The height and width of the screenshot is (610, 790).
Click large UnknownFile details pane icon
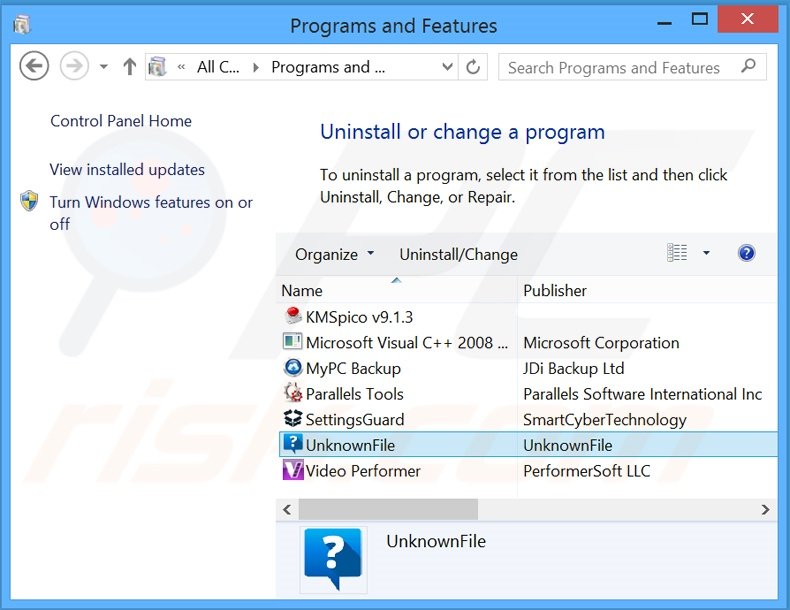point(333,559)
